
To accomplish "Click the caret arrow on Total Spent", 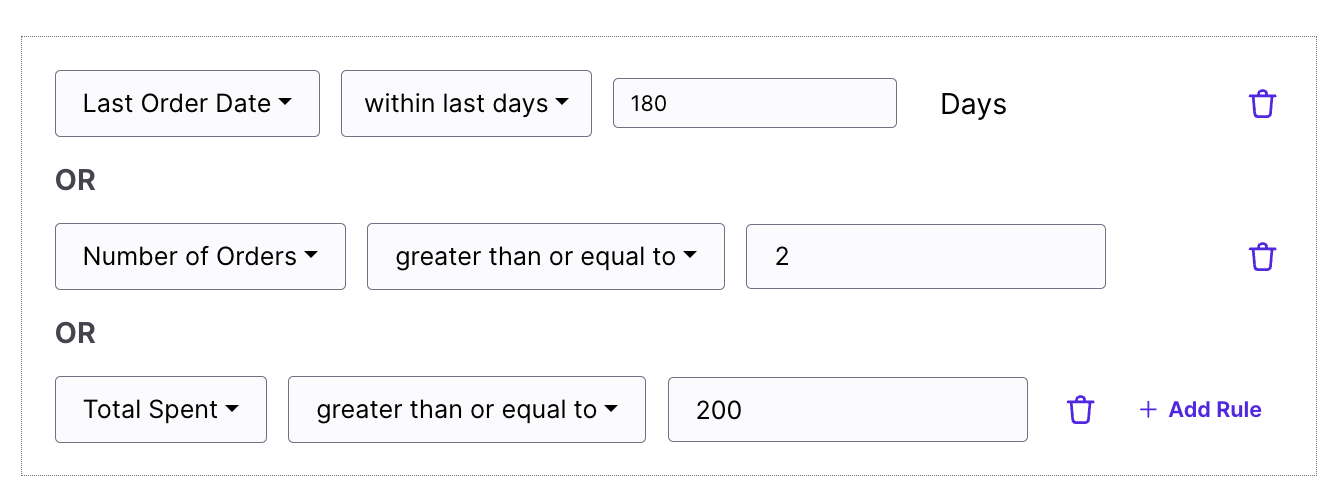I will point(232,410).
